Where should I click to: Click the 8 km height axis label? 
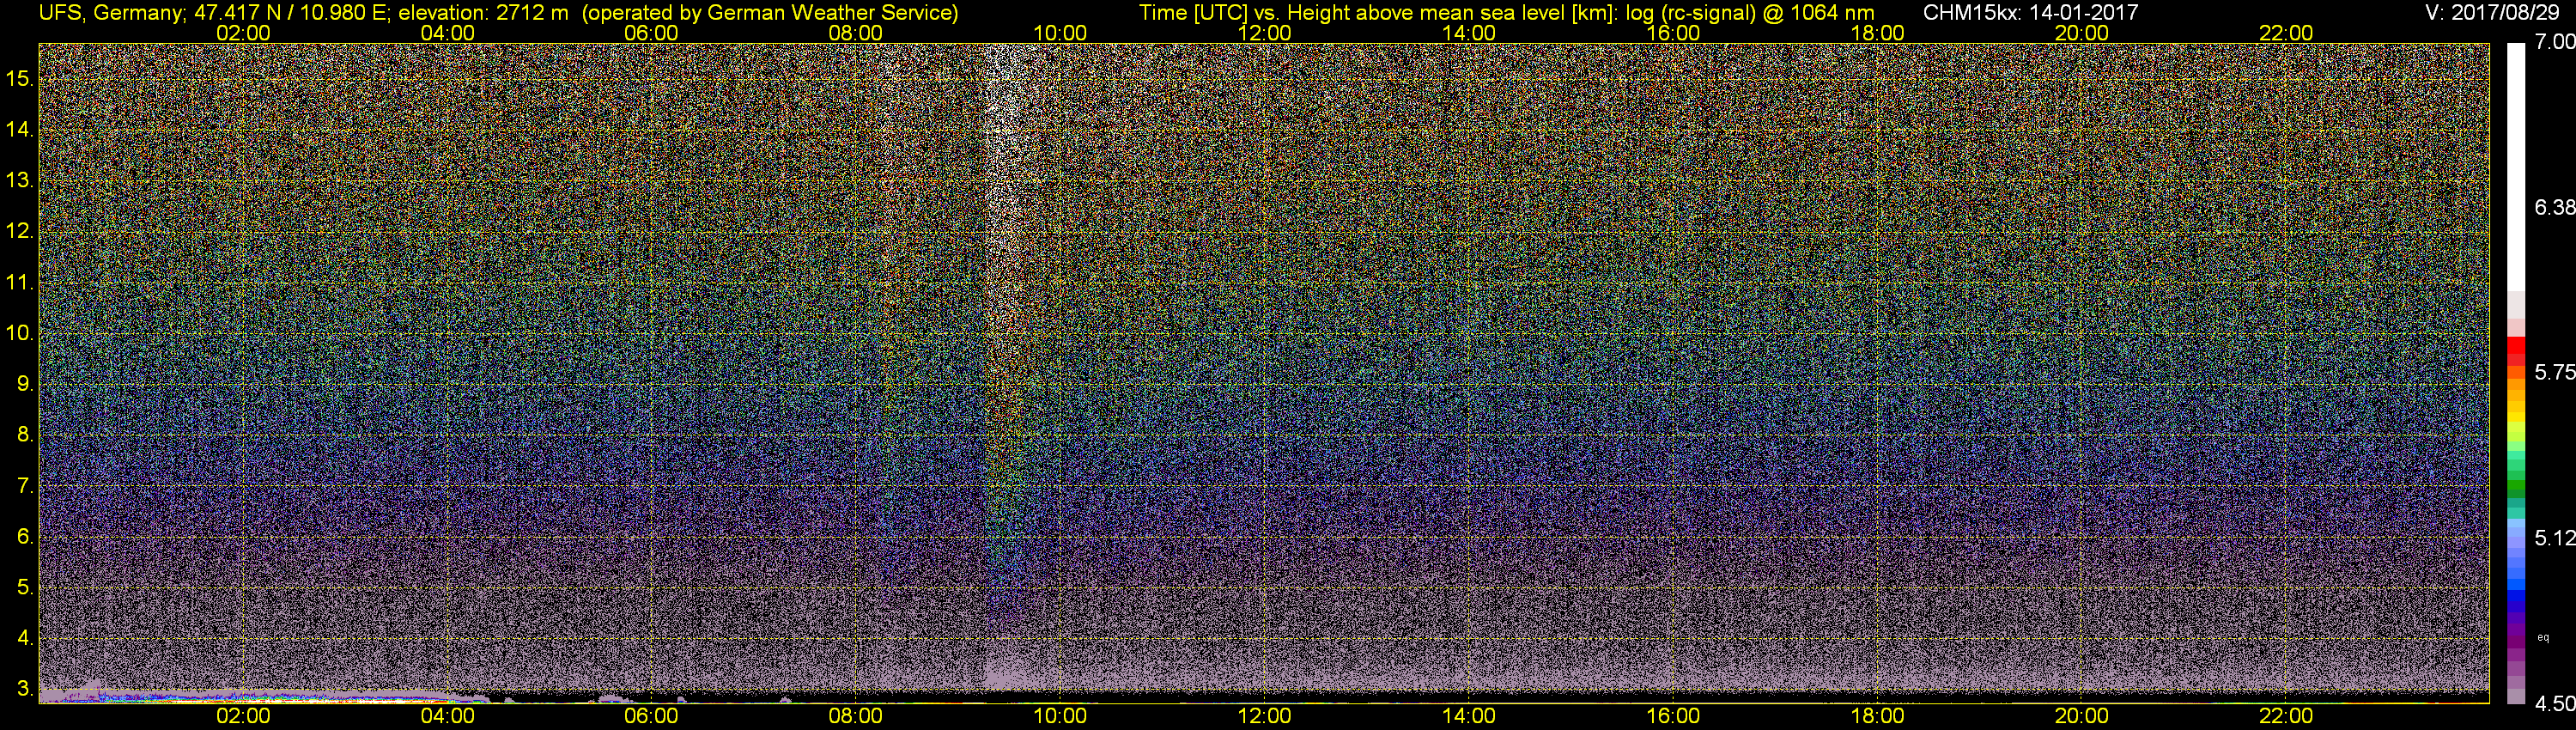coord(25,435)
